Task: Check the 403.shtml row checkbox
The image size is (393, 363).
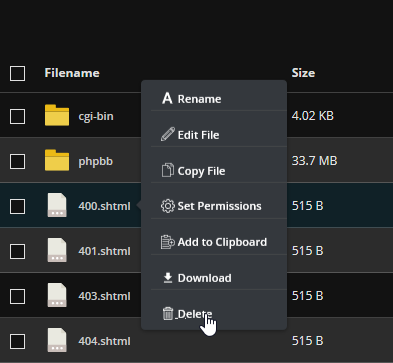Action: [x=17, y=296]
